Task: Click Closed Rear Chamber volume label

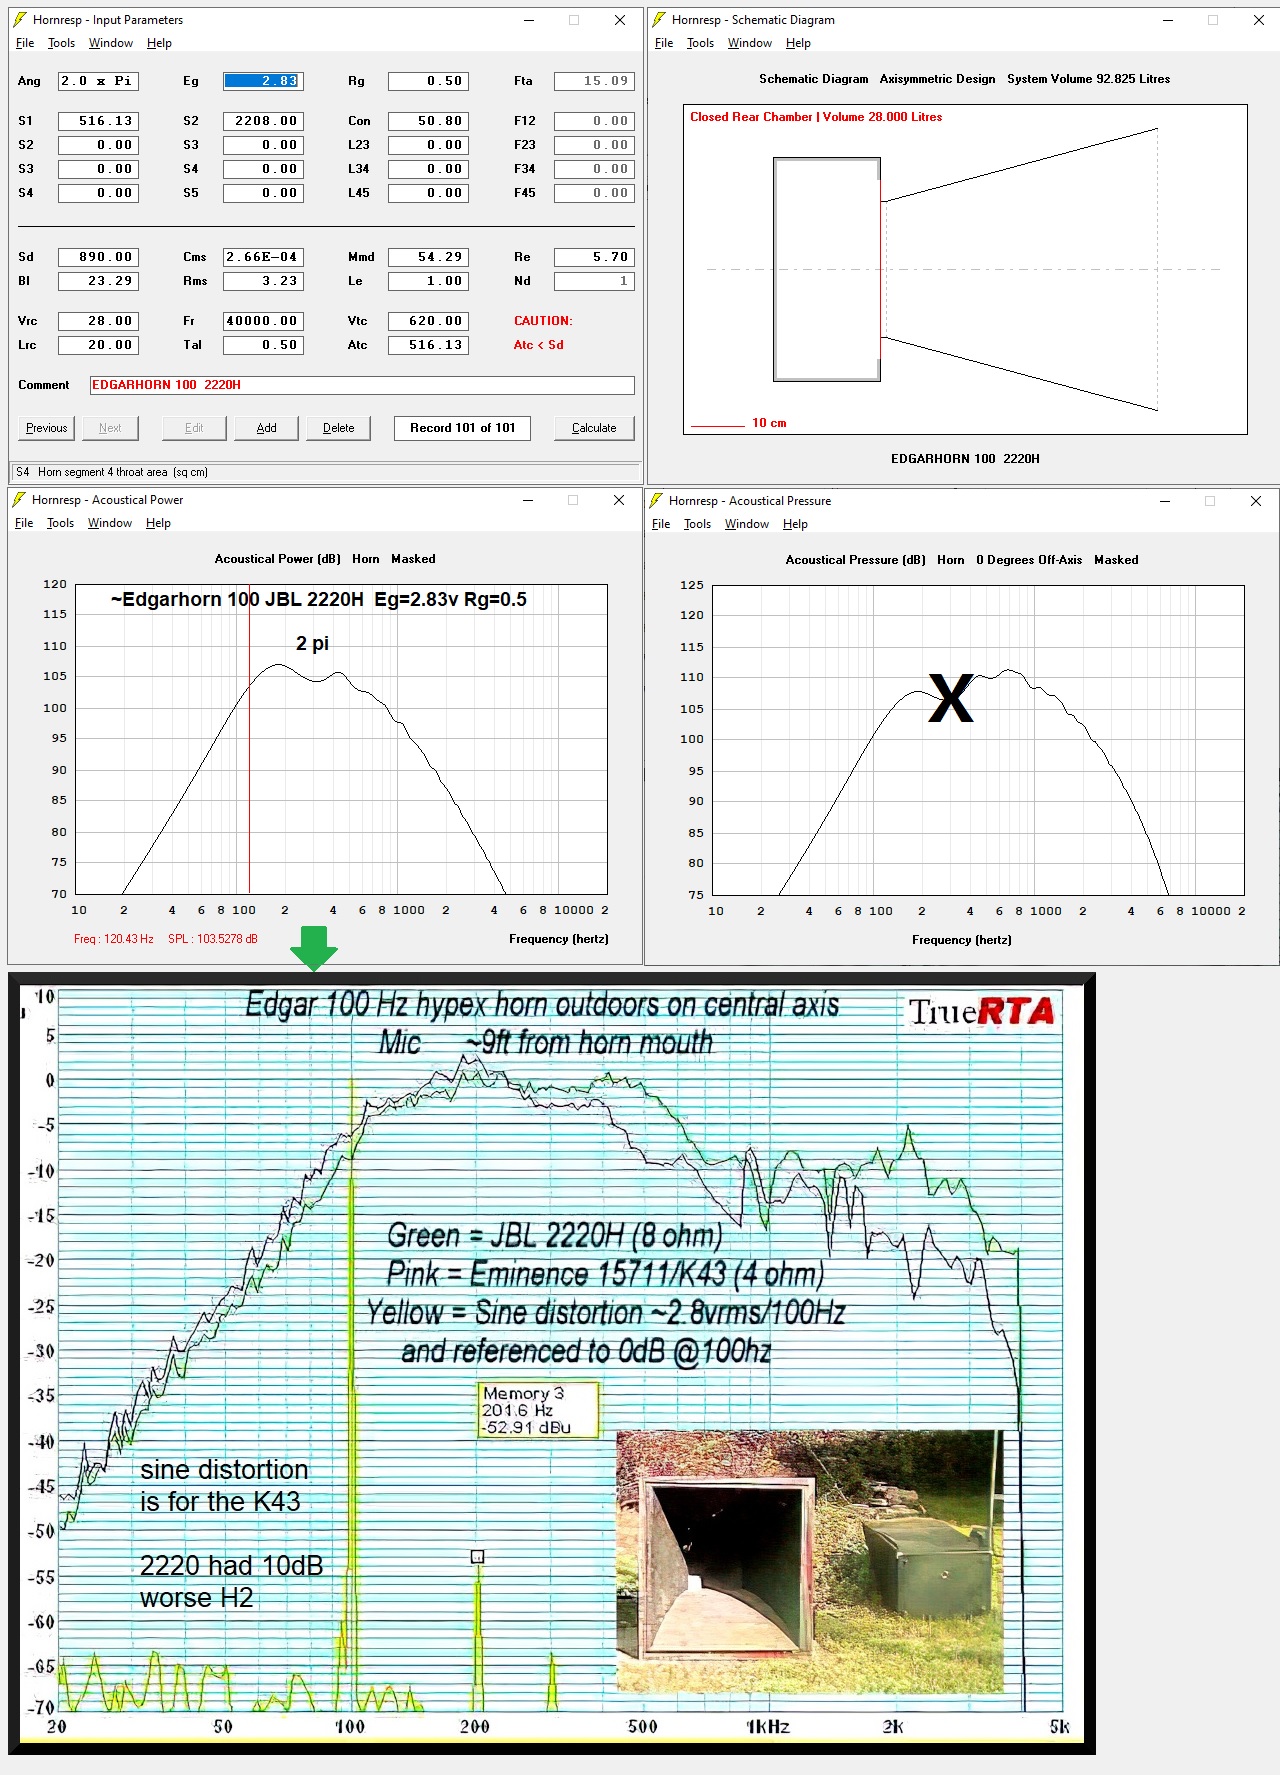Action: pyautogui.click(x=816, y=117)
